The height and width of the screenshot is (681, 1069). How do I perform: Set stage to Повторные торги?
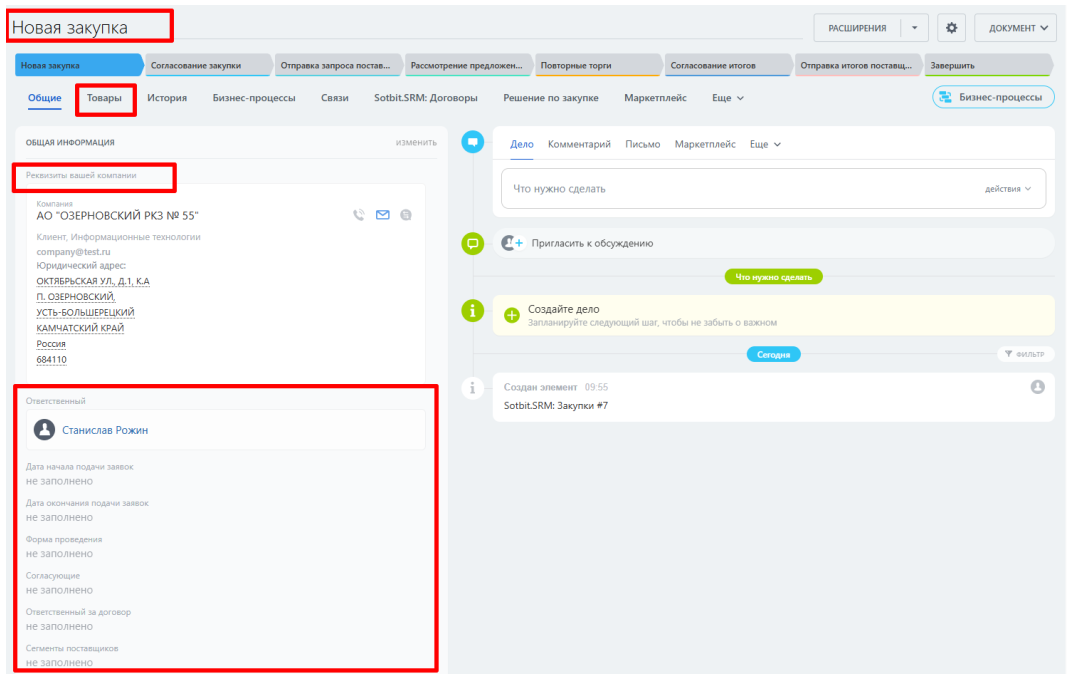pos(598,65)
